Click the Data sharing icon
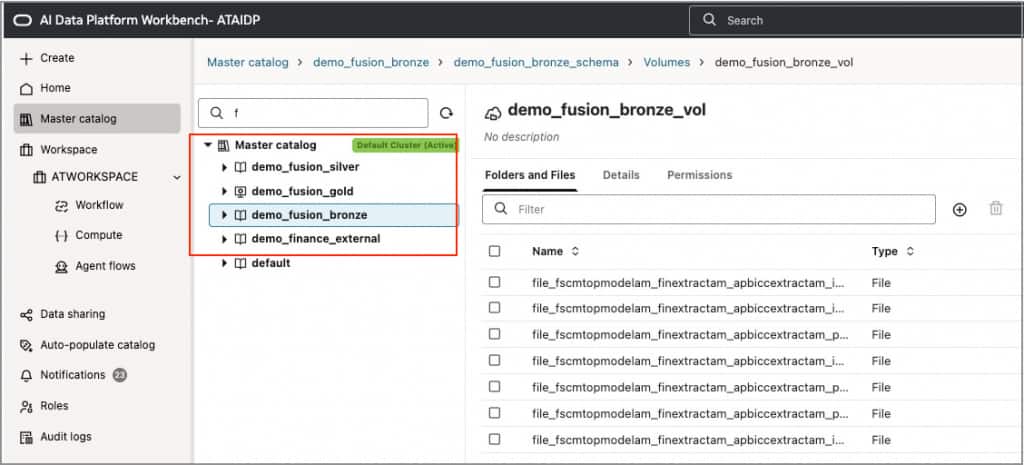The width and height of the screenshot is (1024, 465). (26, 315)
